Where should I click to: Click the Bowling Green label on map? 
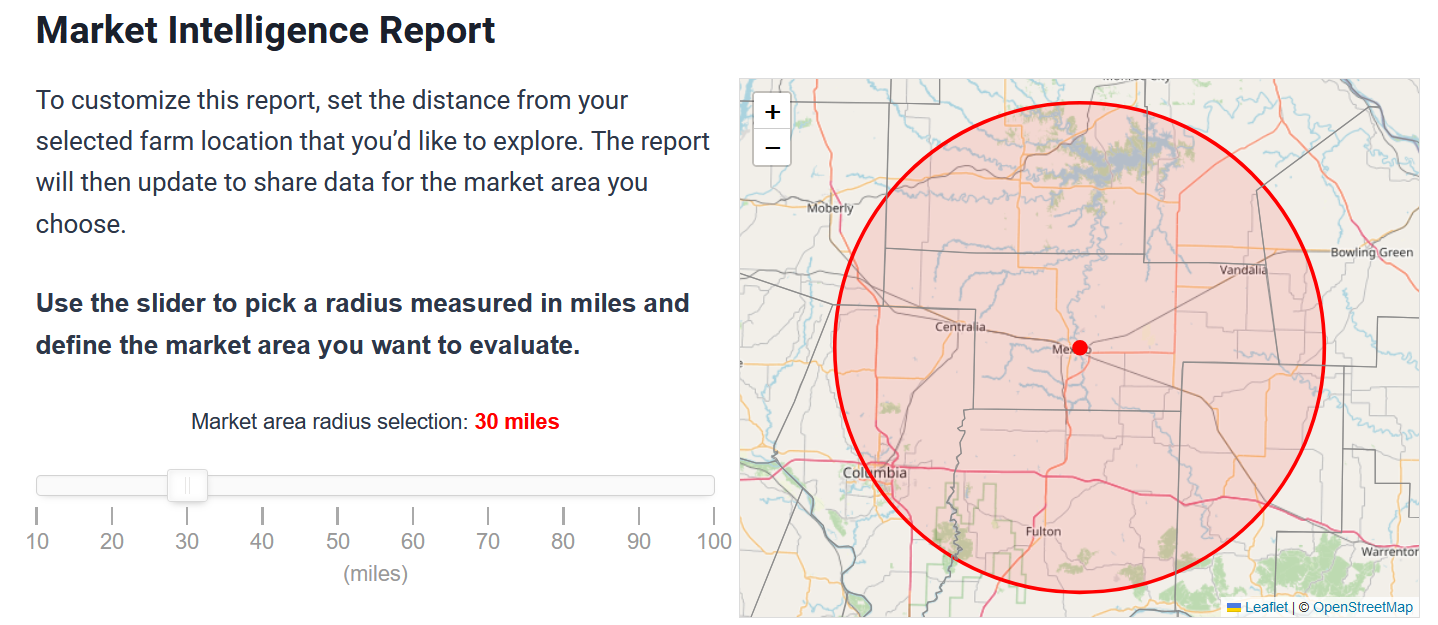point(1371,253)
